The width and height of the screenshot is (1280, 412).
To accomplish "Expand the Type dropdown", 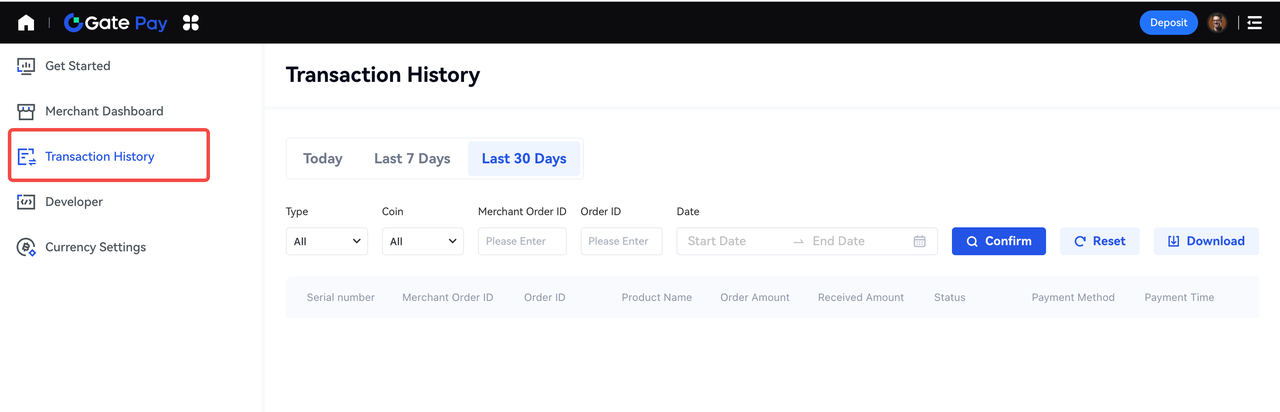I will 326,241.
